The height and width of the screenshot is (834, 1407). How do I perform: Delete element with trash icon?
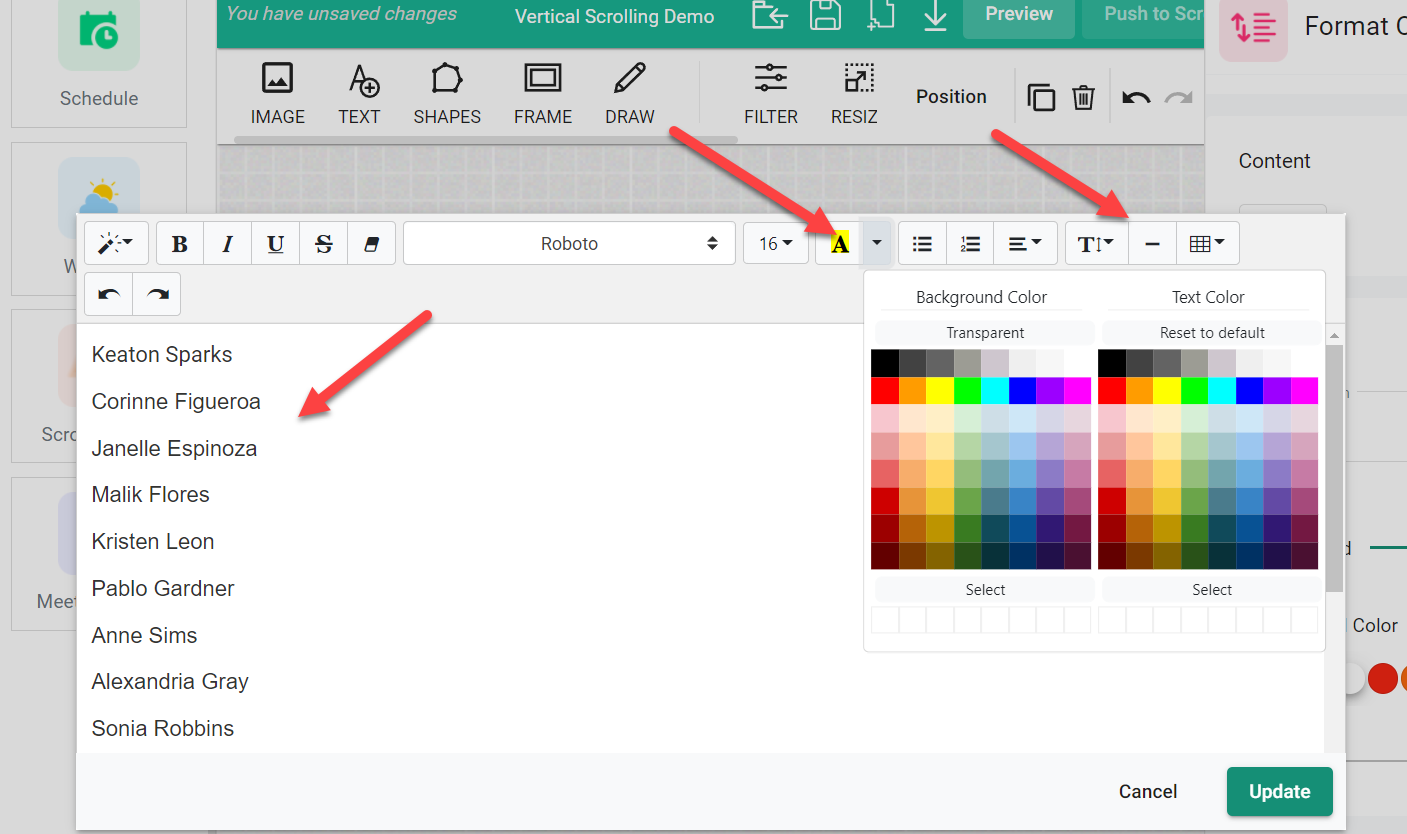pyautogui.click(x=1083, y=97)
